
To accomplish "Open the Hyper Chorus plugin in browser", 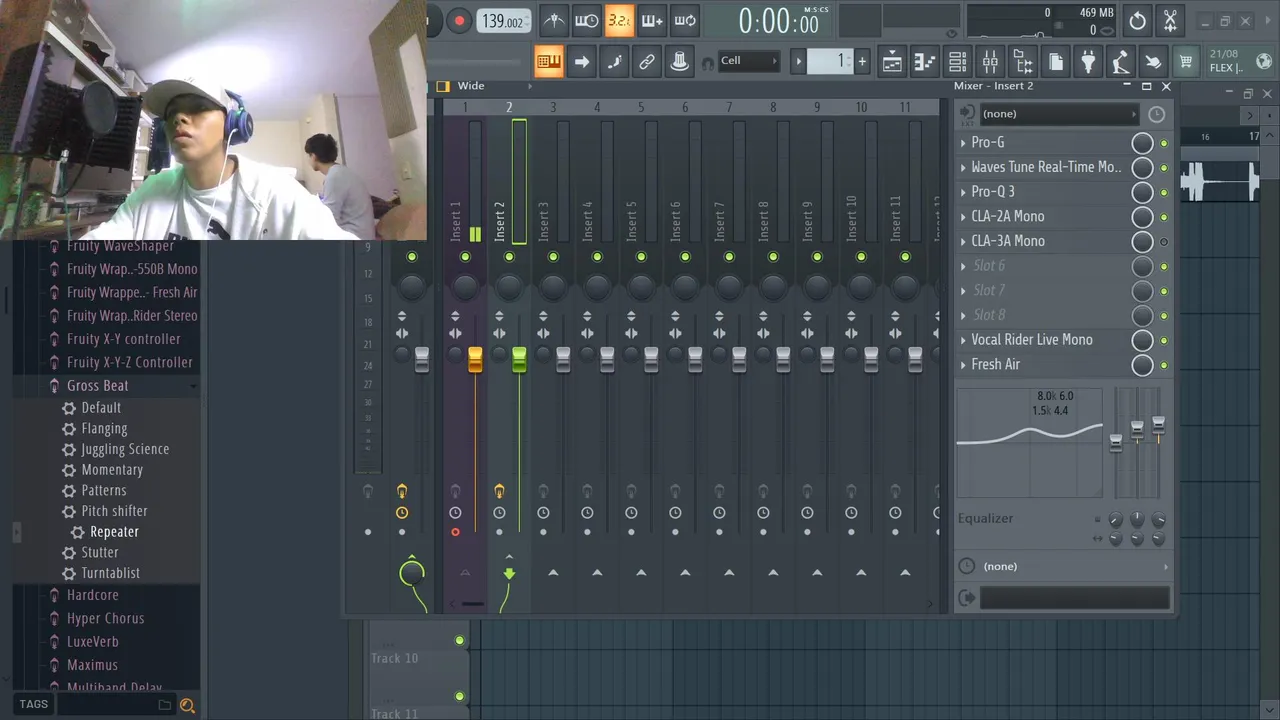I will tap(105, 619).
